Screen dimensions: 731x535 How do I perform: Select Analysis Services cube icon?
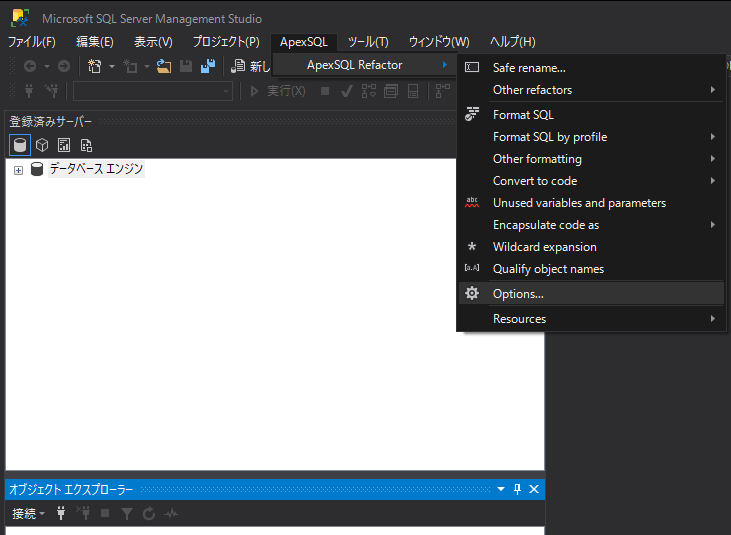(x=42, y=145)
